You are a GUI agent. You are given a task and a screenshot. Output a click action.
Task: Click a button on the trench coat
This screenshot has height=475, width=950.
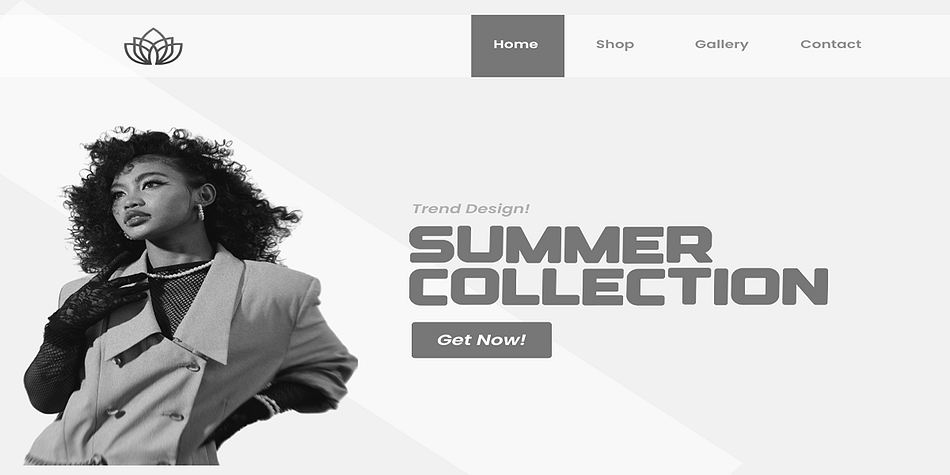click(193, 366)
